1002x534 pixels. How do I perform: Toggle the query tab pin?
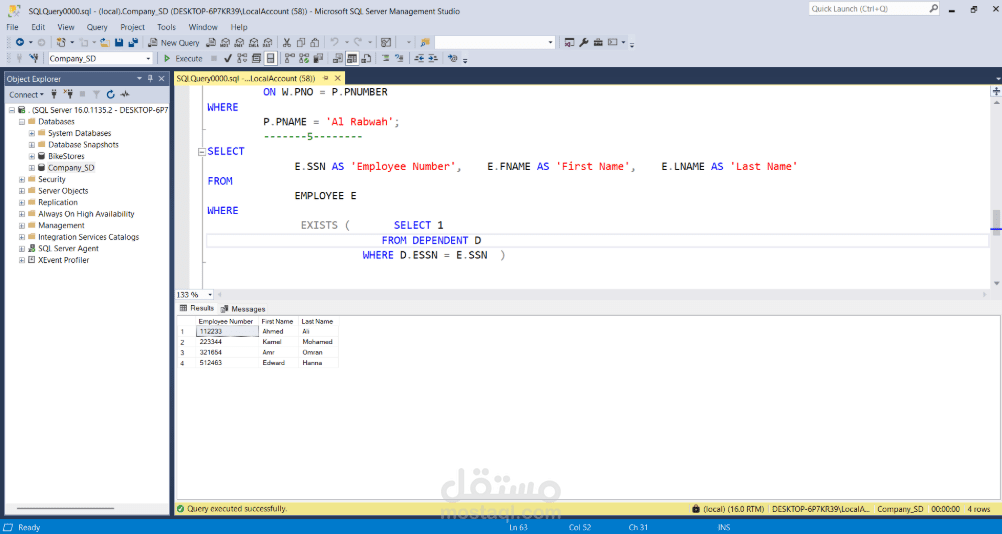point(325,78)
